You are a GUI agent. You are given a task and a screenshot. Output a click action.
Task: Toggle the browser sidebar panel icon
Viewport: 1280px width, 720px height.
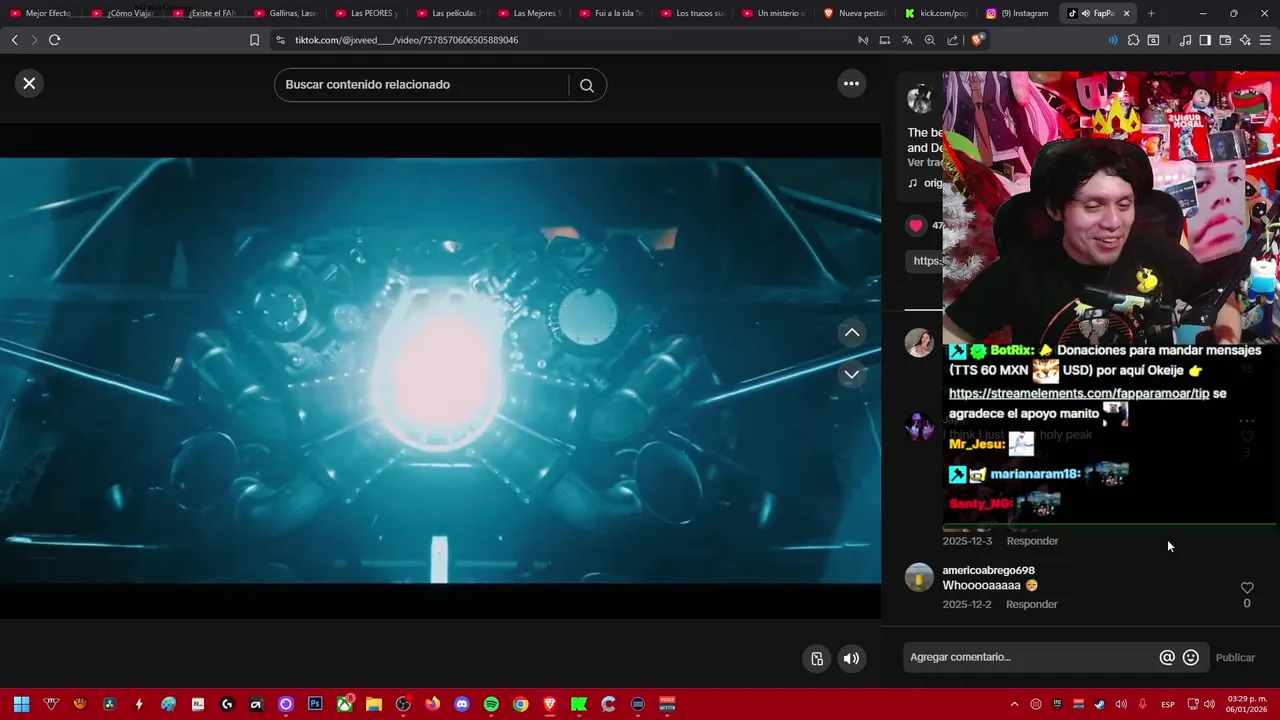tap(1205, 40)
